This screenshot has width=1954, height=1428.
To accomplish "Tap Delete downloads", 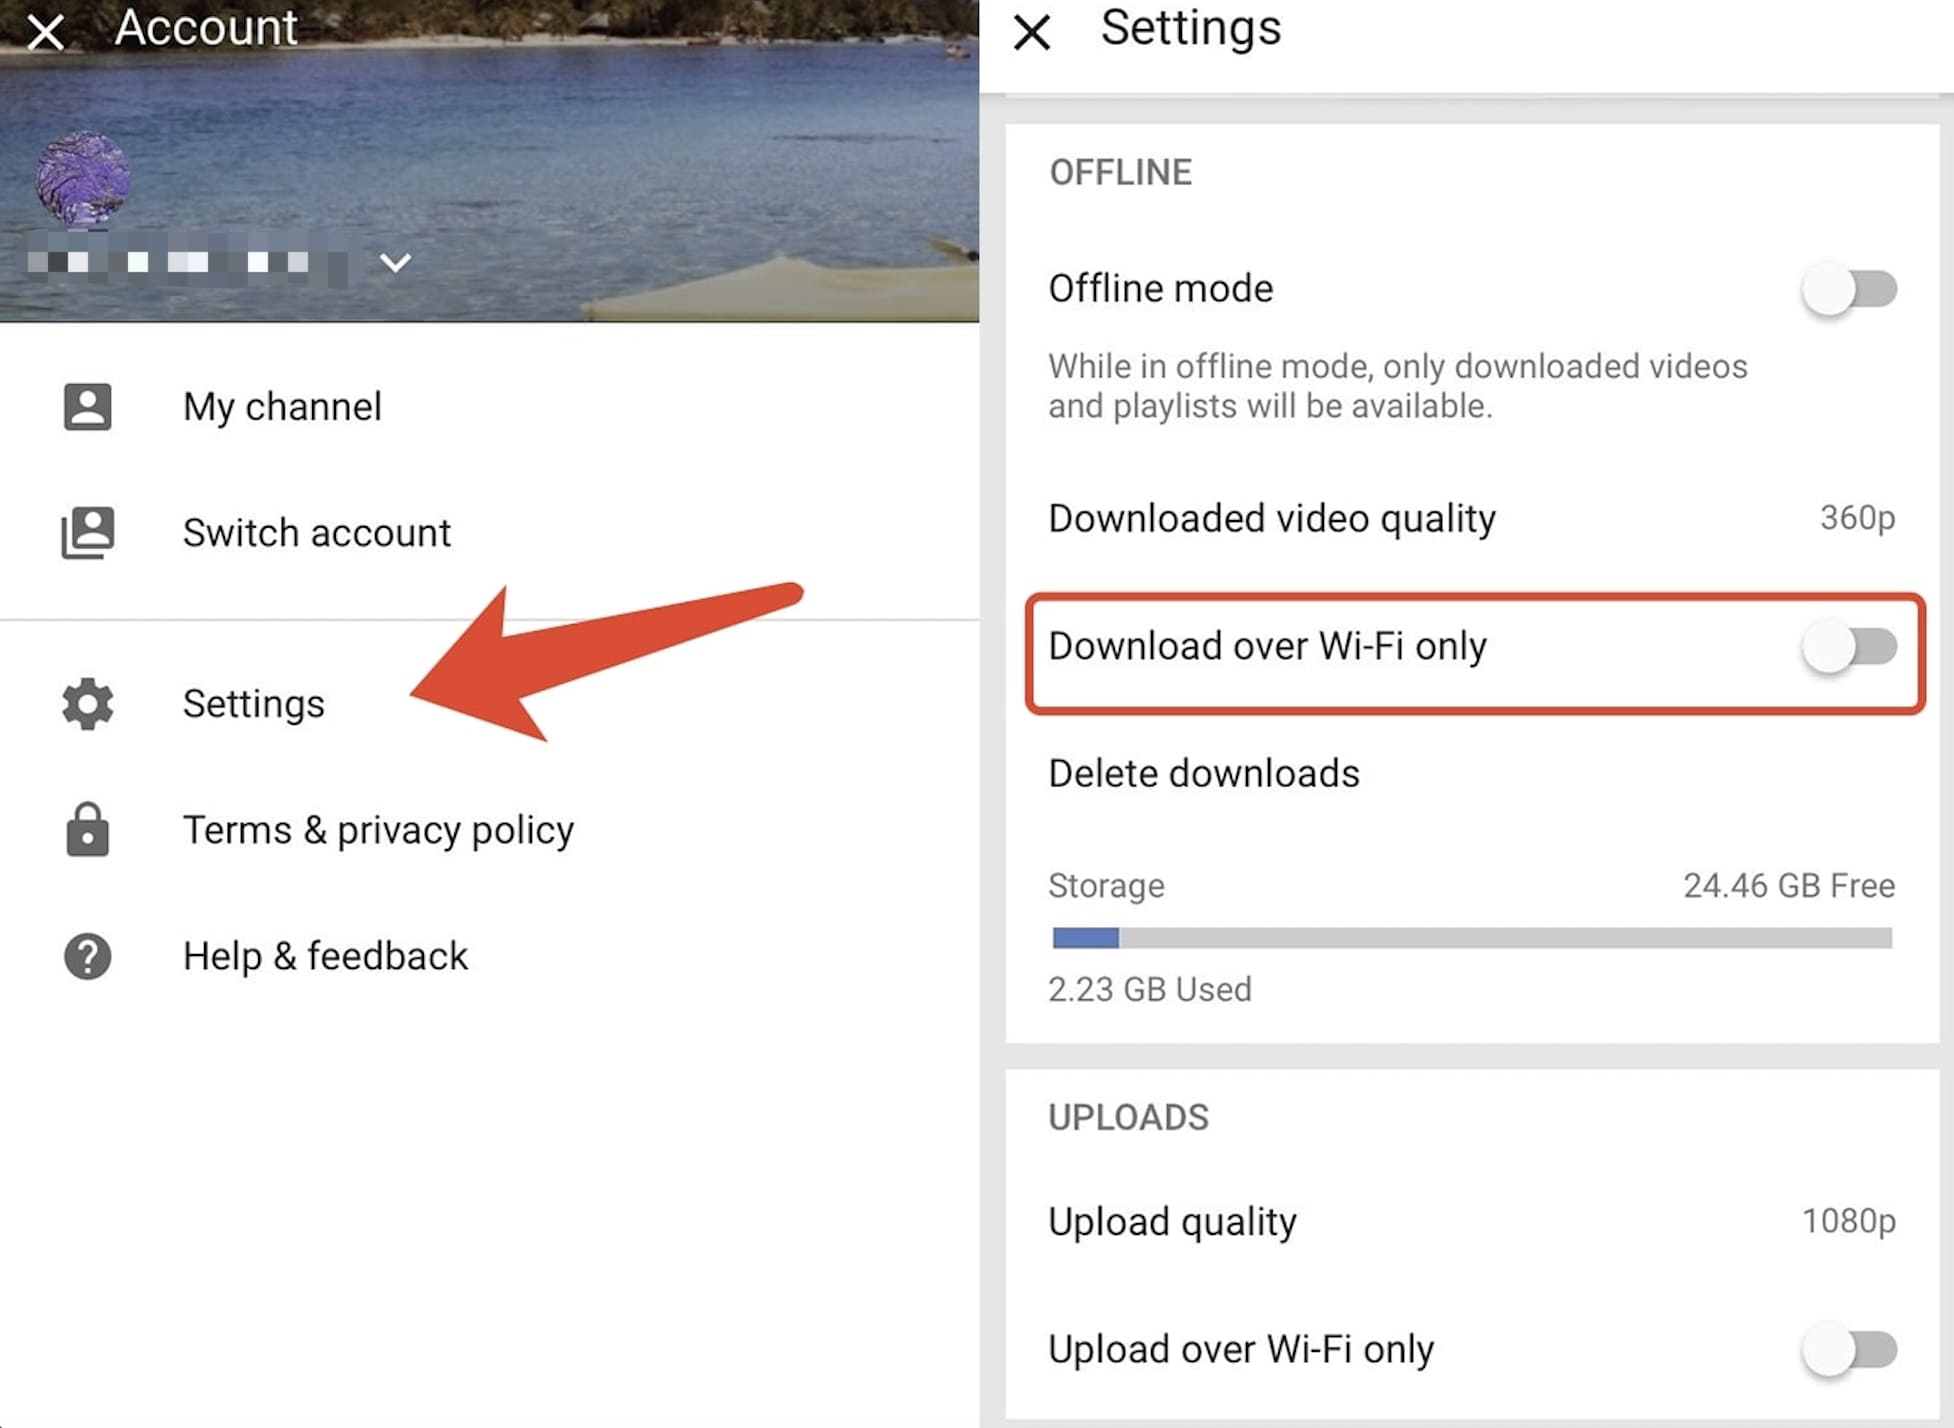I will tap(1203, 774).
